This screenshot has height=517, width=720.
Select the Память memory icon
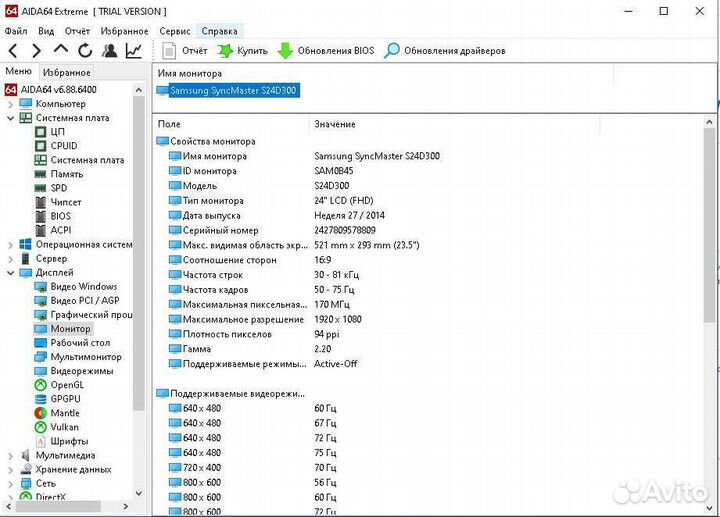[x=41, y=174]
